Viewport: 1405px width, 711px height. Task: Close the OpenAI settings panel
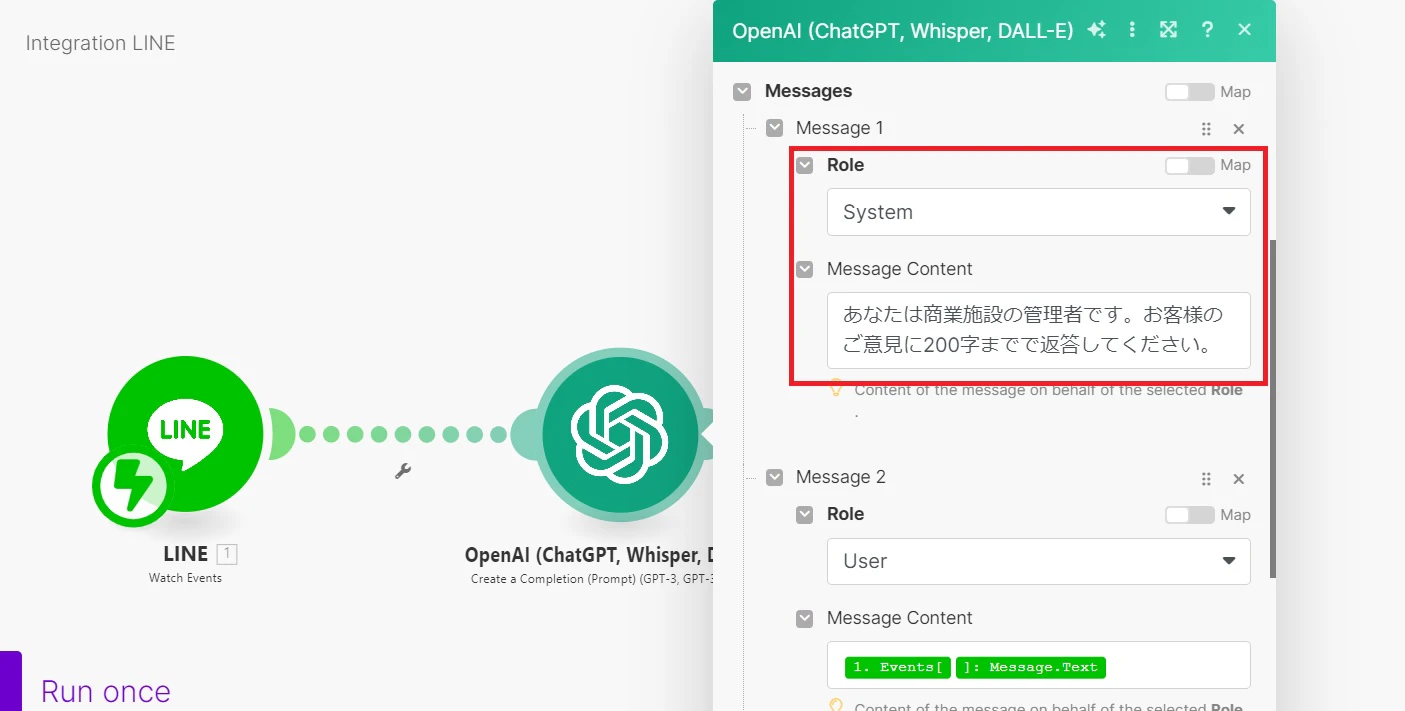tap(1244, 30)
